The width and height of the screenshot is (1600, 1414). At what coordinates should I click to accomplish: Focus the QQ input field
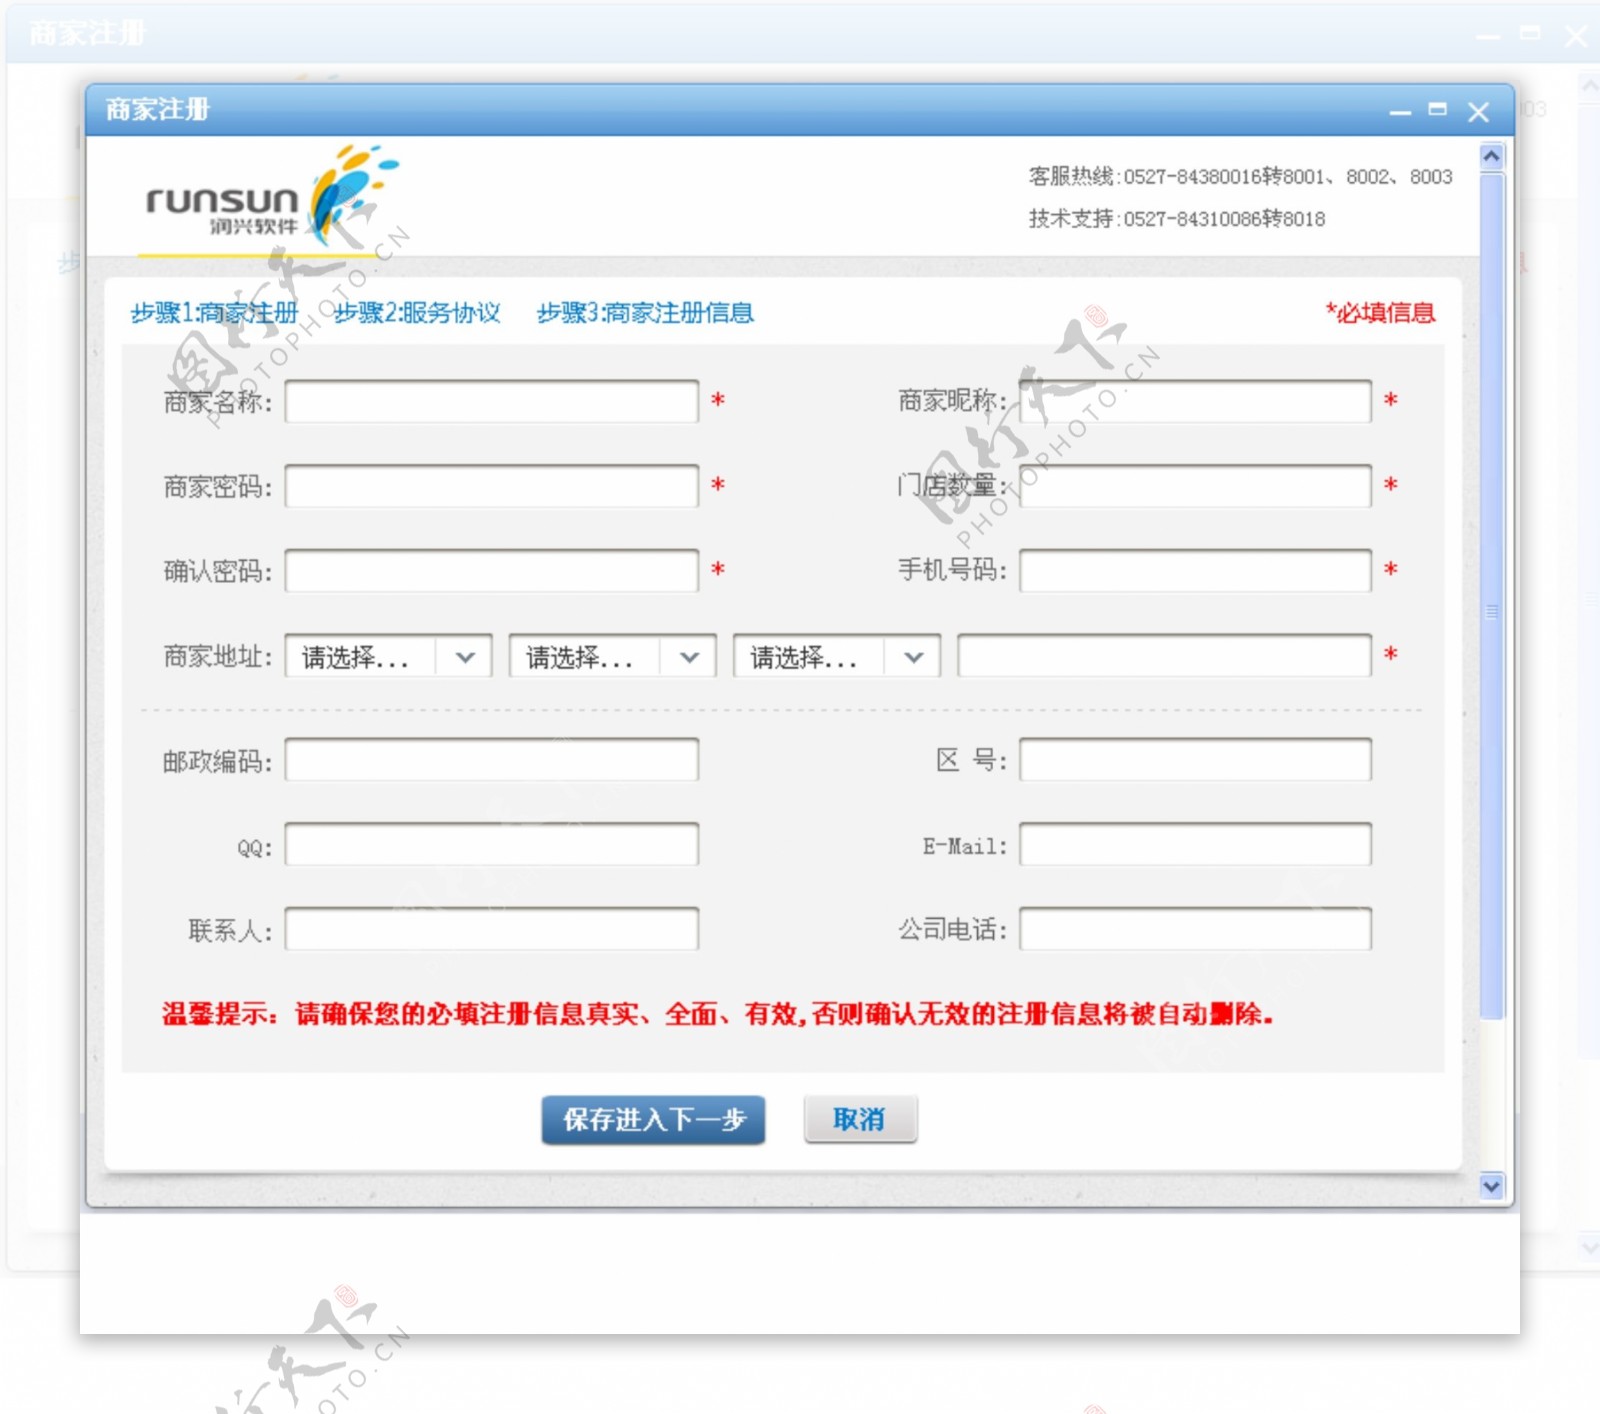491,845
